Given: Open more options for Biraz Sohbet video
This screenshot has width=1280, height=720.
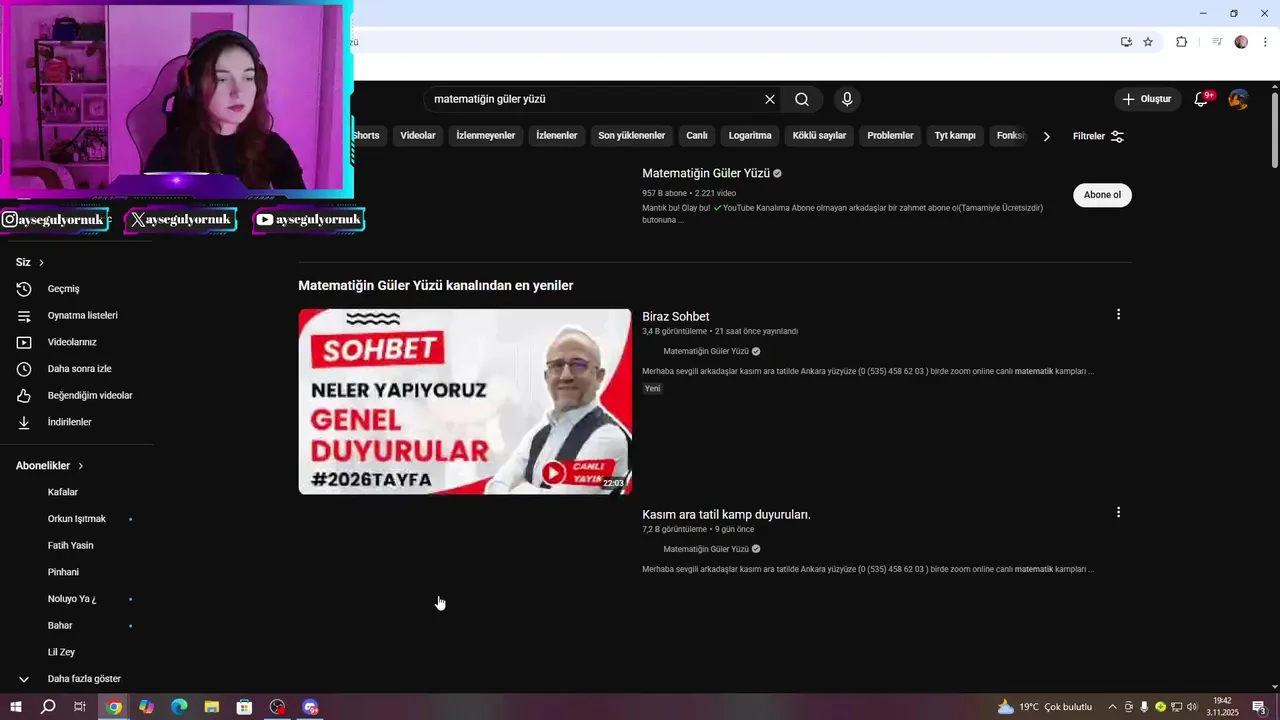Looking at the screenshot, I should coord(1118,314).
